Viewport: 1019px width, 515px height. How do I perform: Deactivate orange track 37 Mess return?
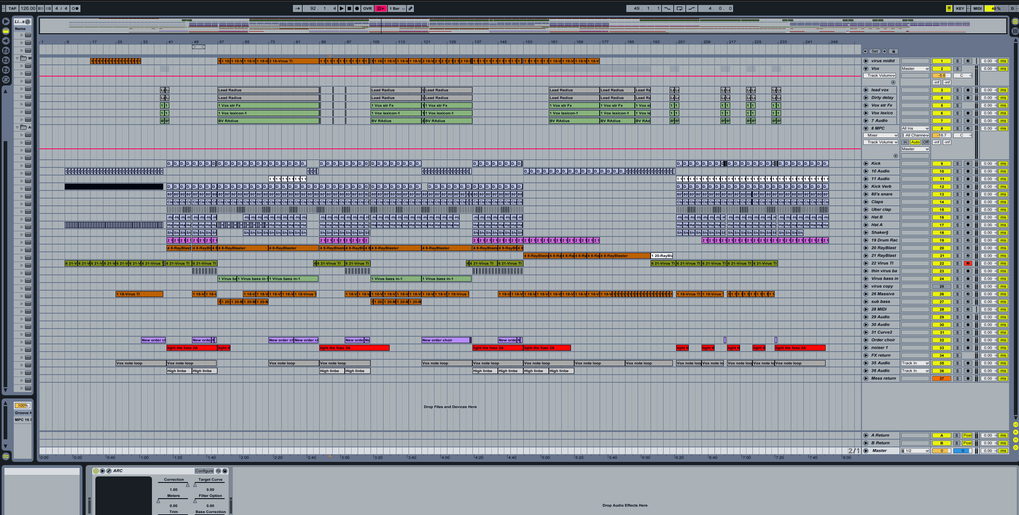click(x=942, y=378)
